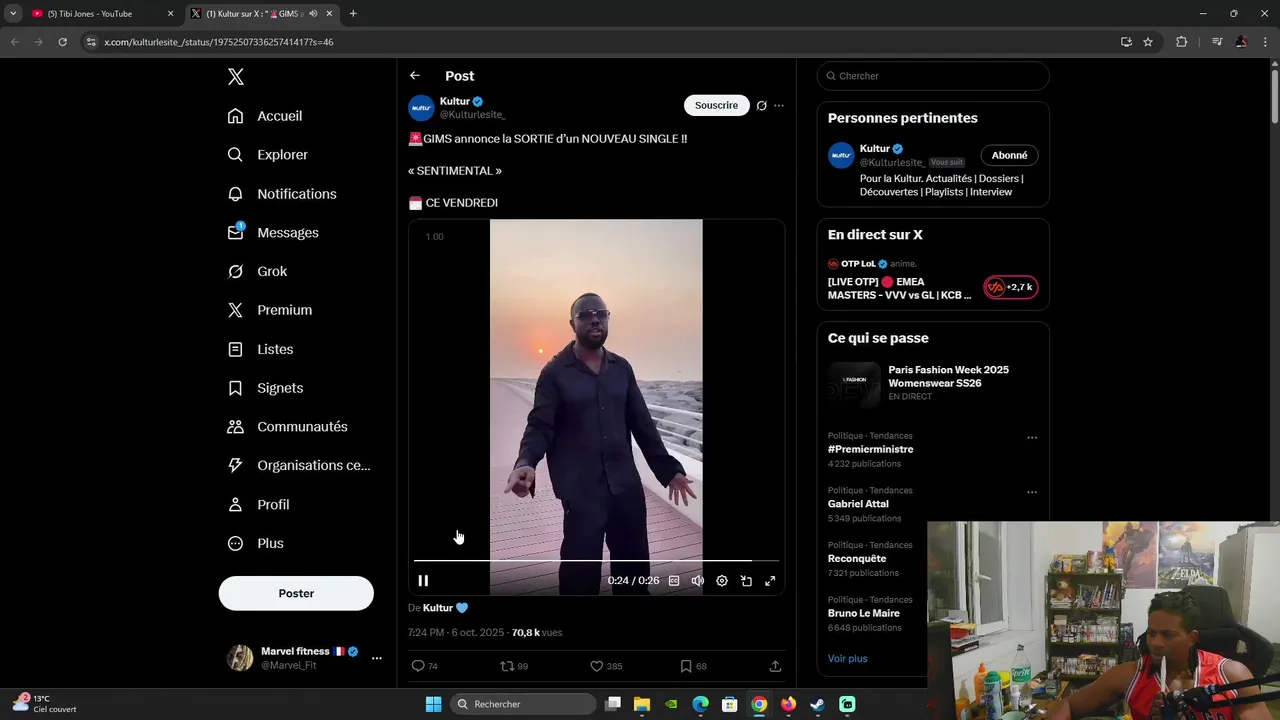The image size is (1280, 720).
Task: Click the Poster button
Action: pos(296,593)
